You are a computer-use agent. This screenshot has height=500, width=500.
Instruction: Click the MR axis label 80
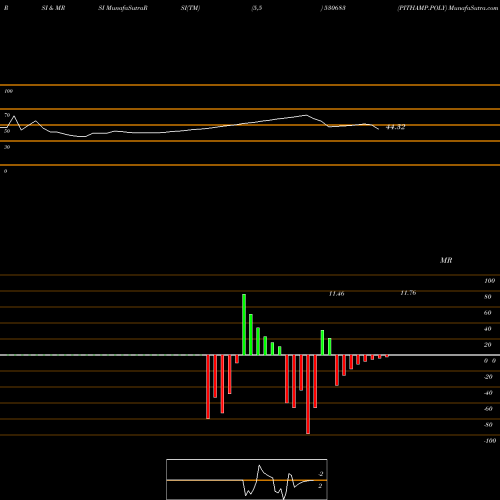pos(488,297)
